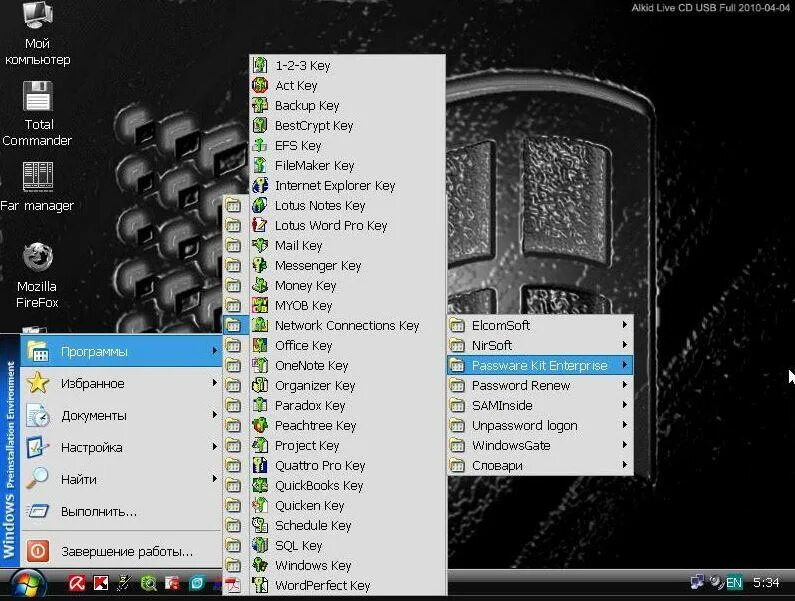Launch Peachtree Key icon

coord(260,425)
